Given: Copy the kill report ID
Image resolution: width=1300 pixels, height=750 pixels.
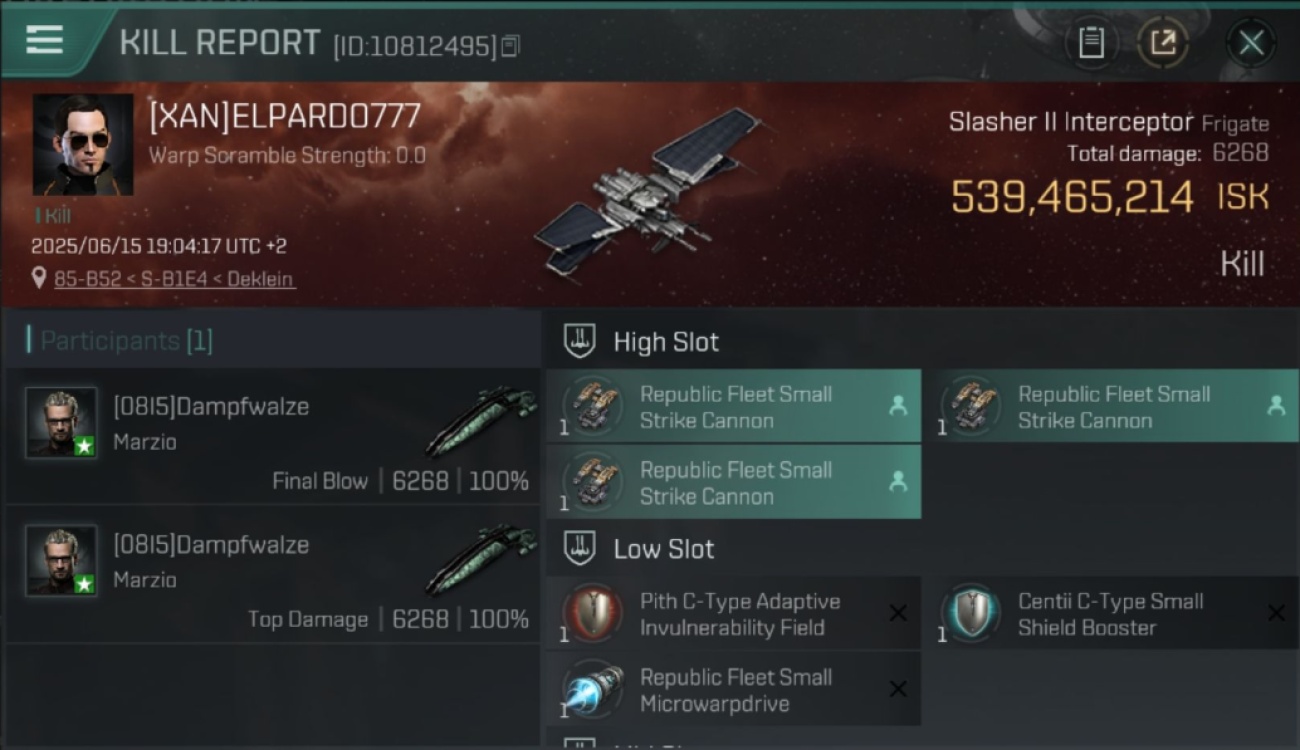Looking at the screenshot, I should click(510, 46).
